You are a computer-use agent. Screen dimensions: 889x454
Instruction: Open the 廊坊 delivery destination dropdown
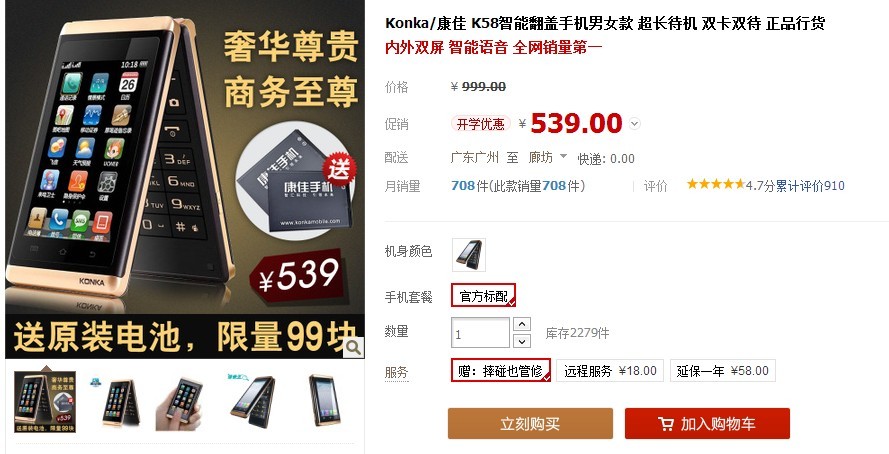tap(548, 158)
